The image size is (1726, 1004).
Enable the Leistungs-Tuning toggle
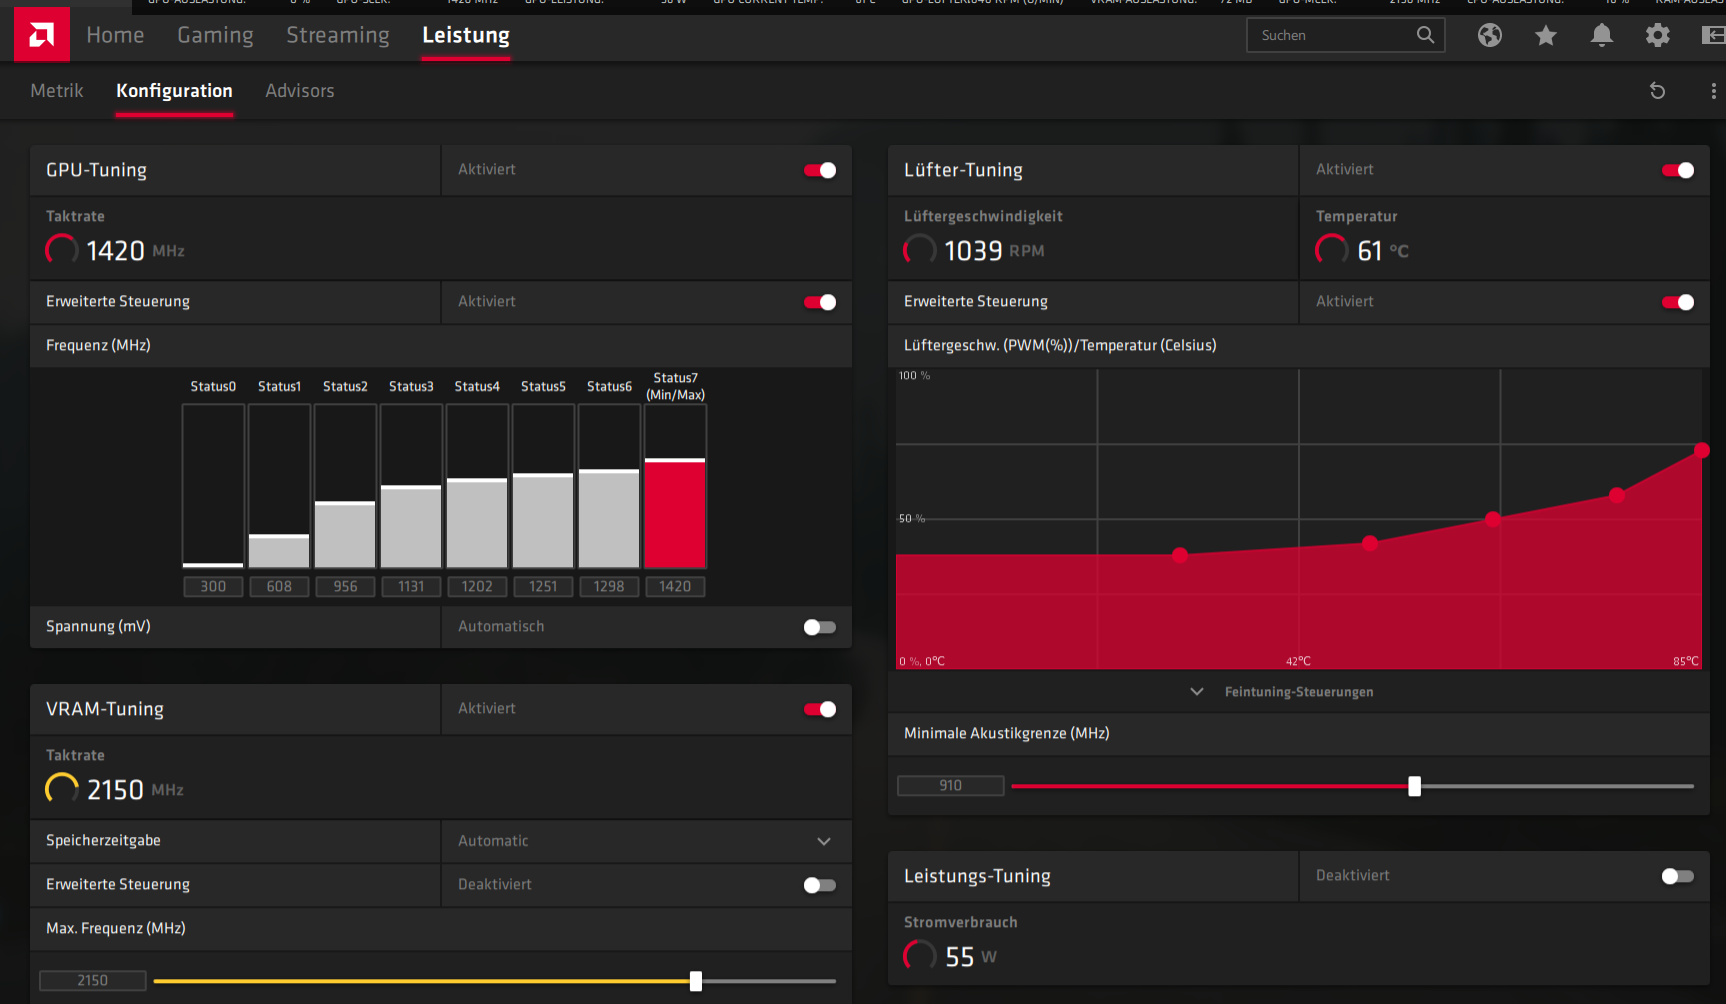coord(1678,876)
